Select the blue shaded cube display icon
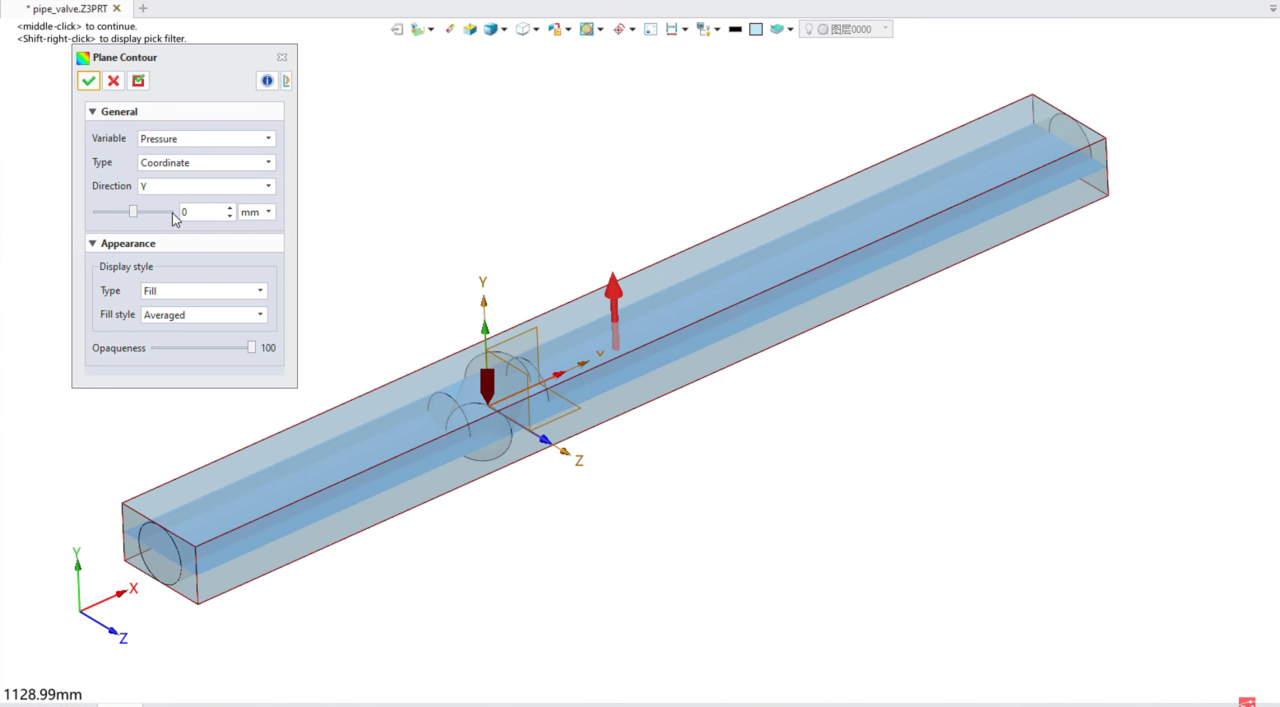This screenshot has width=1280, height=707. tap(490, 29)
